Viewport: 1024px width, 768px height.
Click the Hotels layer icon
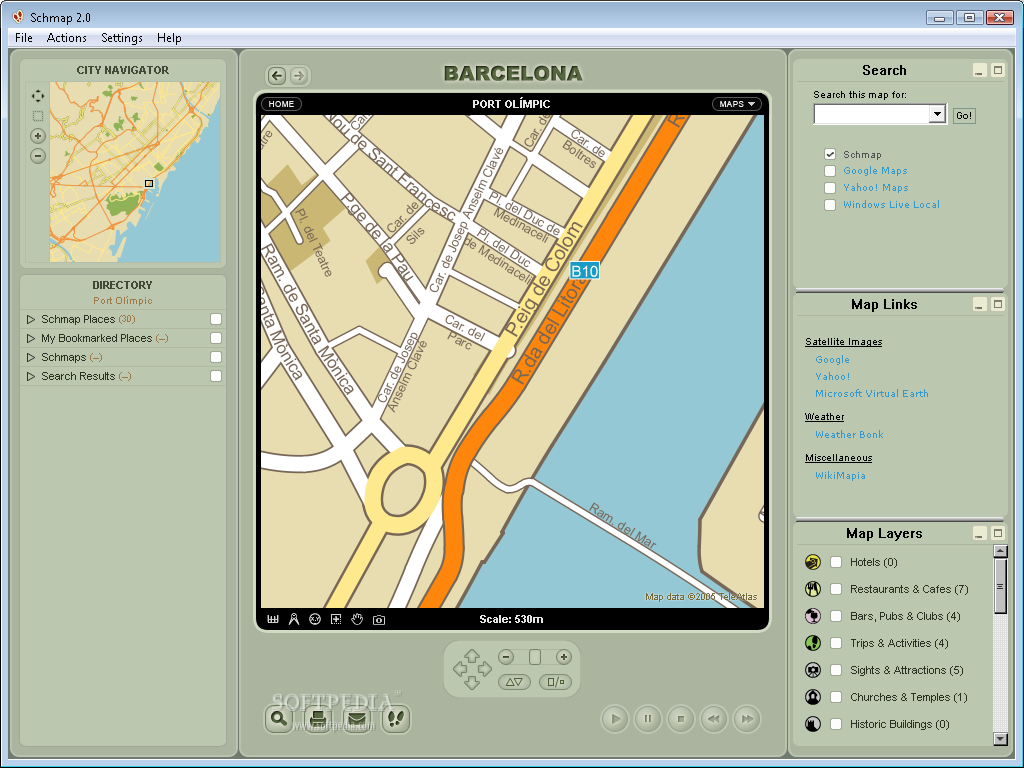[812, 562]
